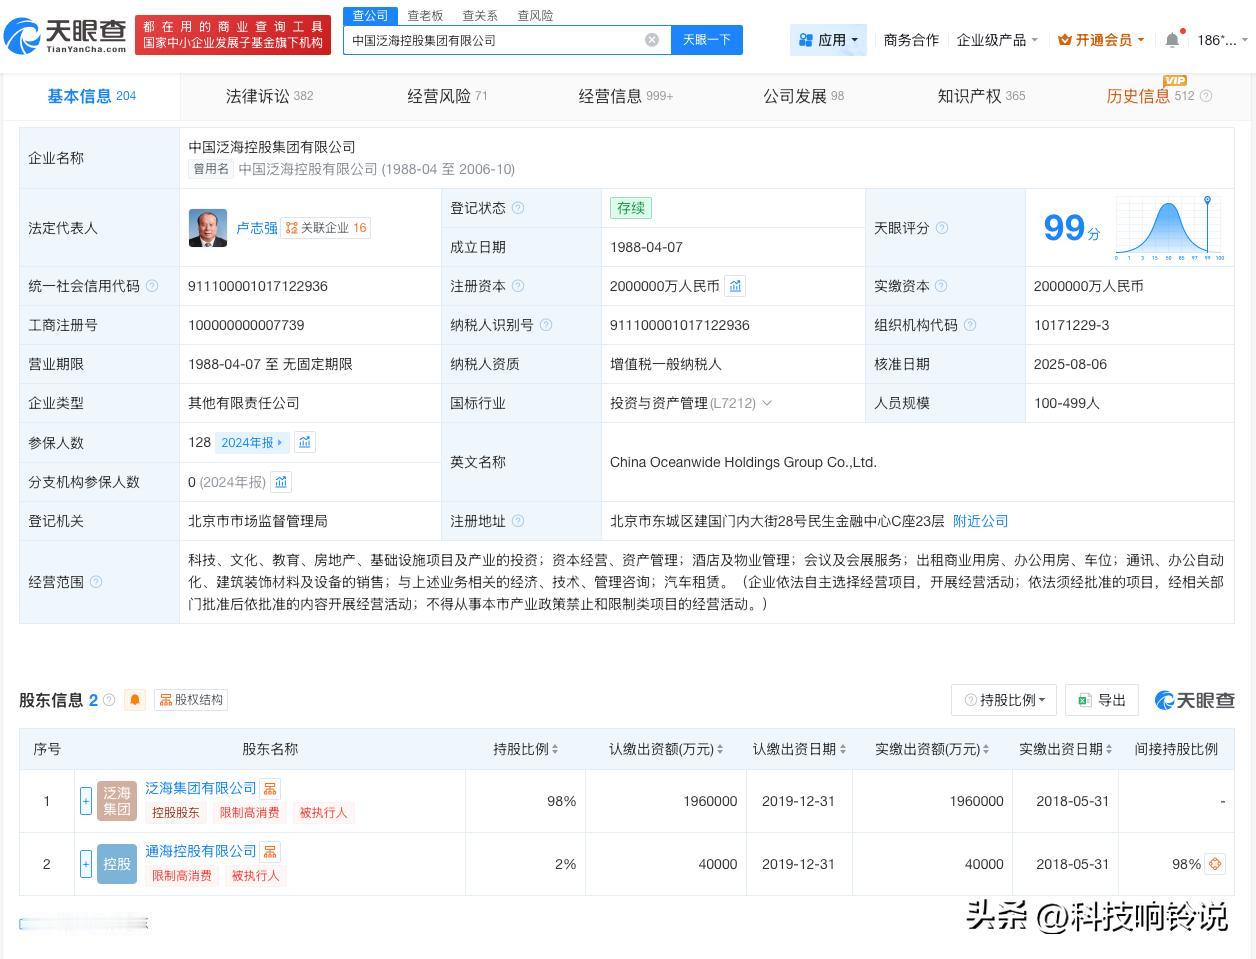This screenshot has width=1256, height=959.
Task: Switch to the 查关系 search tab
Action: tap(480, 16)
